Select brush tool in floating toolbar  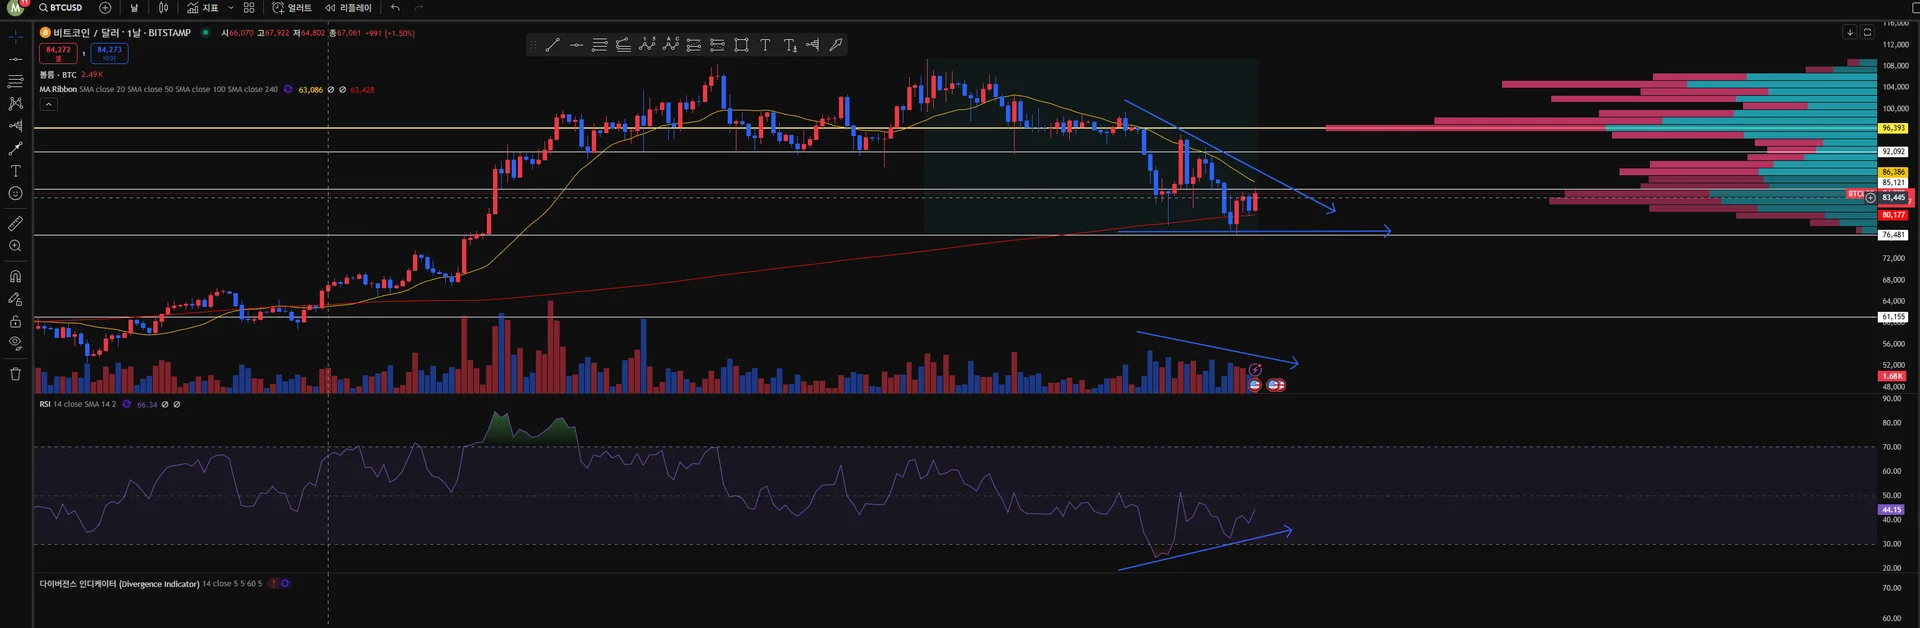coord(836,45)
